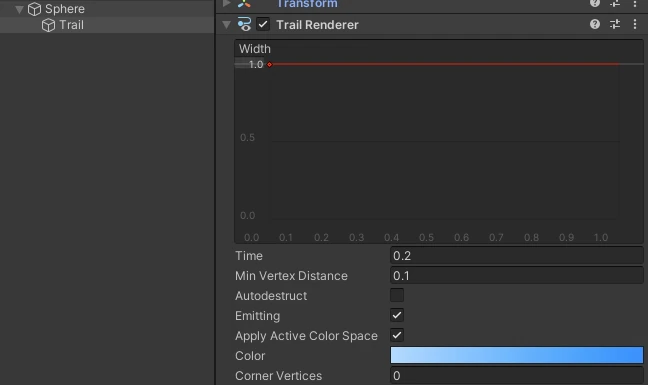Viewport: 648px width, 385px height.
Task: Select the Trail child object
Action: coord(71,25)
